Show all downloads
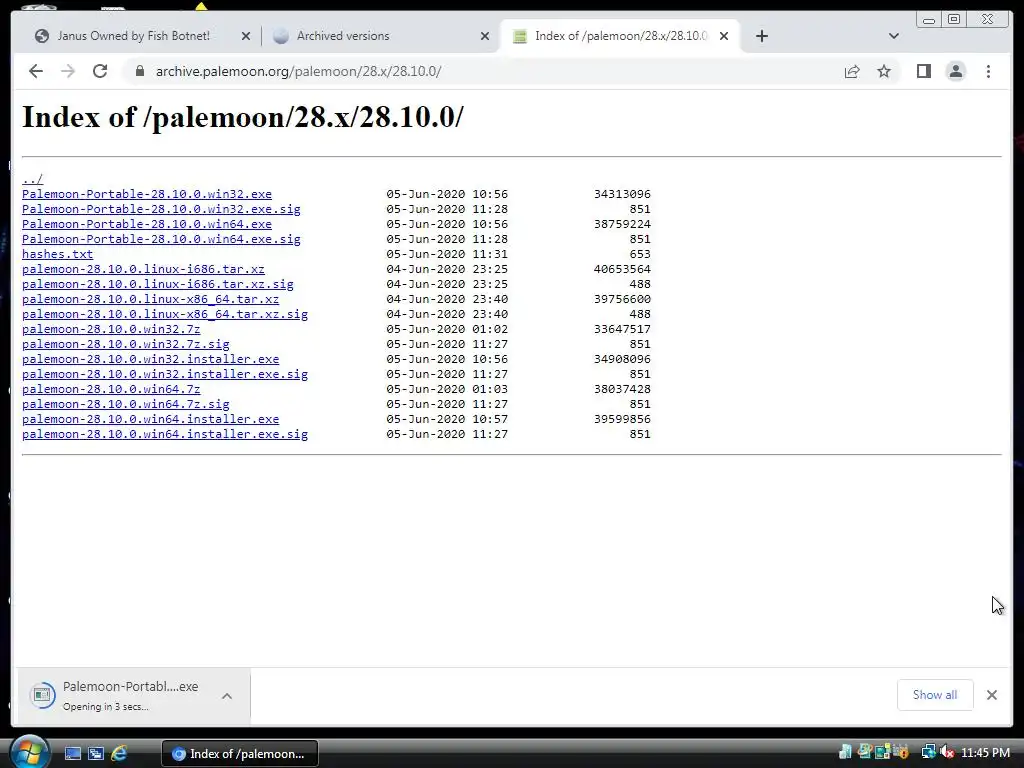 click(935, 695)
